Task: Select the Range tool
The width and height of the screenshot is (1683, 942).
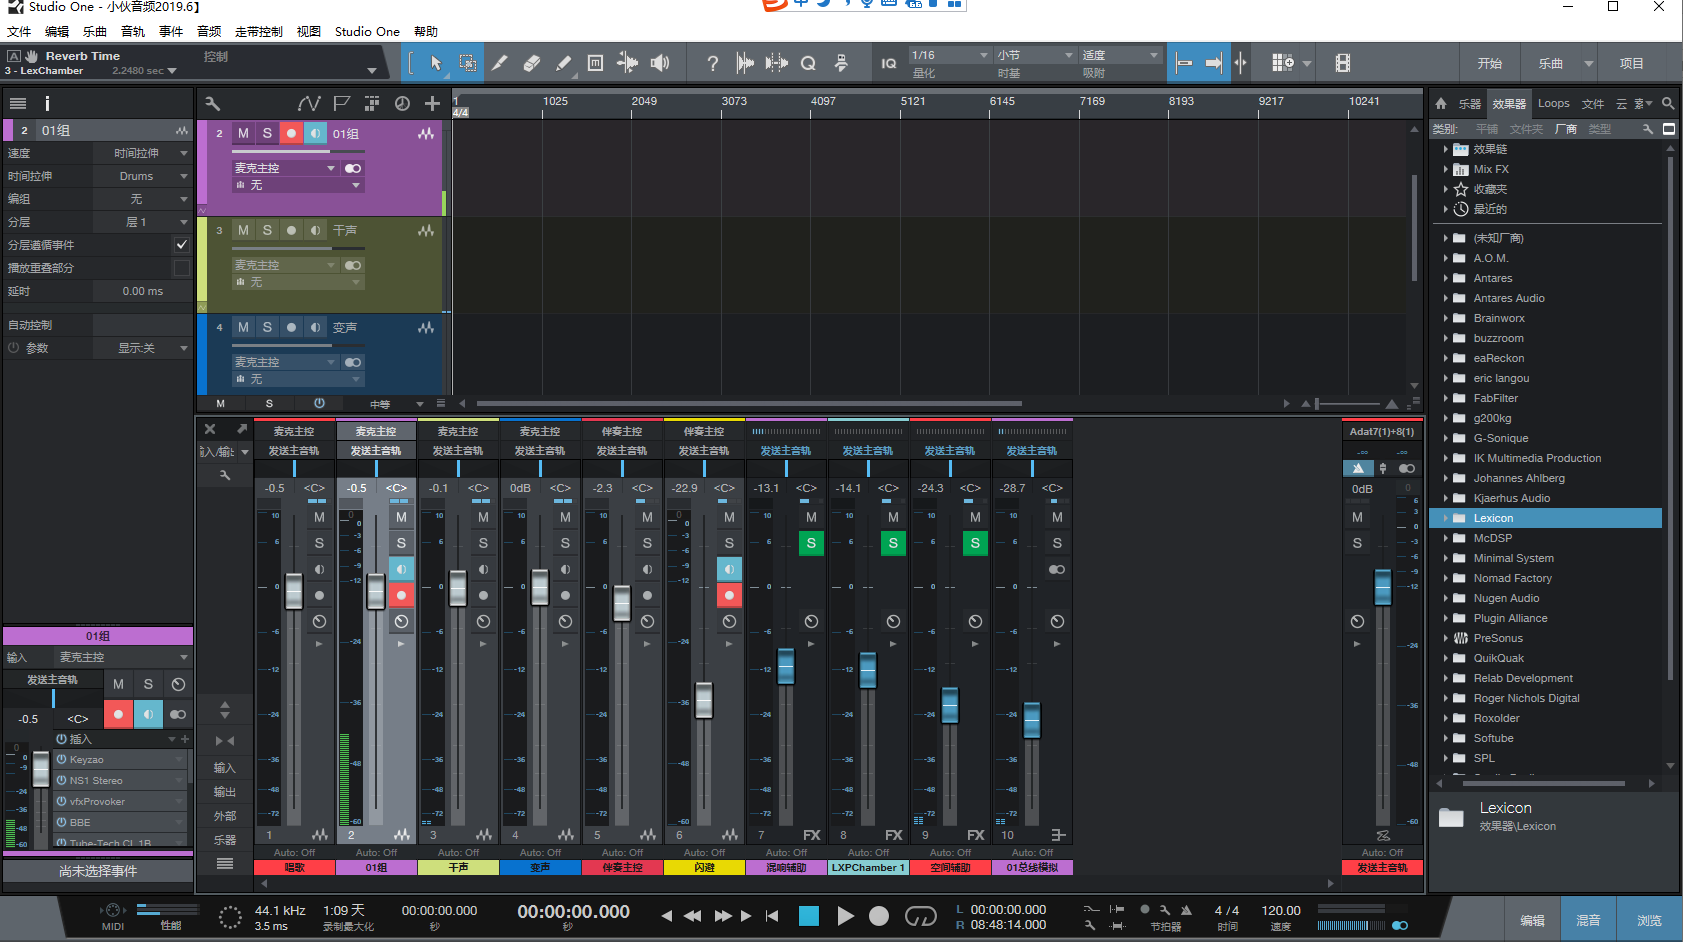Action: click(x=468, y=63)
